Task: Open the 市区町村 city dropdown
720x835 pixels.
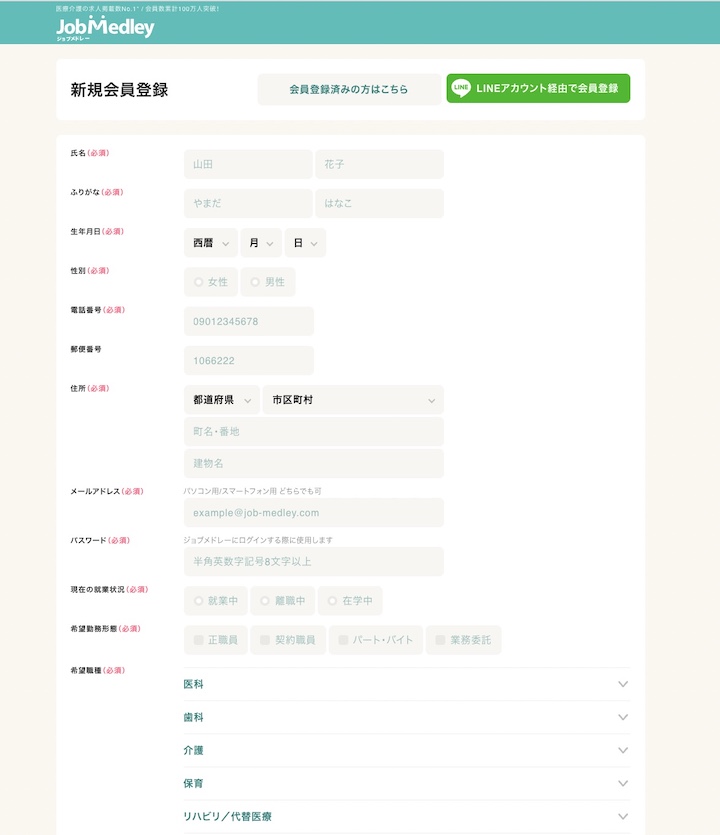Action: [x=353, y=400]
